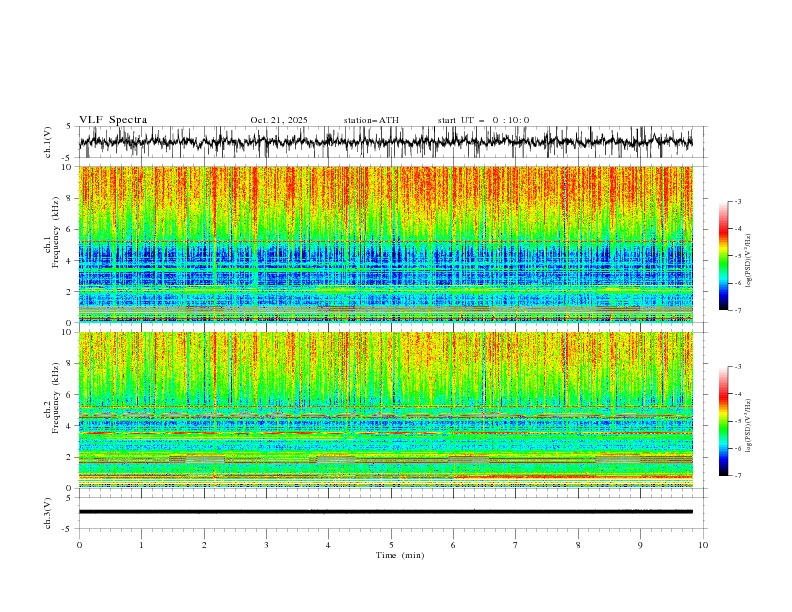Click the "0" tick on the time axis
The height and width of the screenshot is (612, 792).
pyautogui.click(x=79, y=545)
